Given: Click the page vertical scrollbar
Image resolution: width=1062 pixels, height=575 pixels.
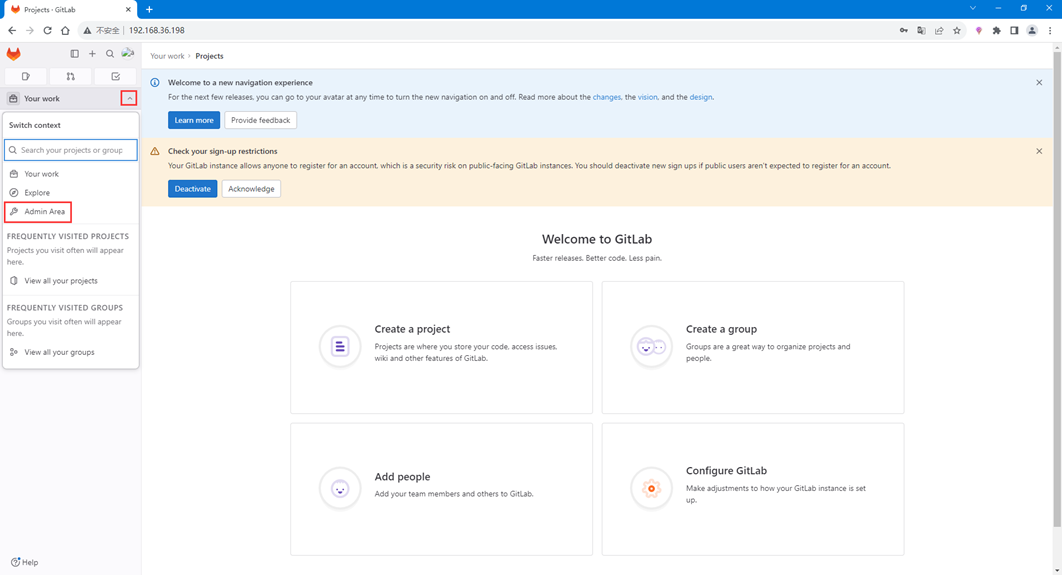Looking at the screenshot, I should [1057, 288].
